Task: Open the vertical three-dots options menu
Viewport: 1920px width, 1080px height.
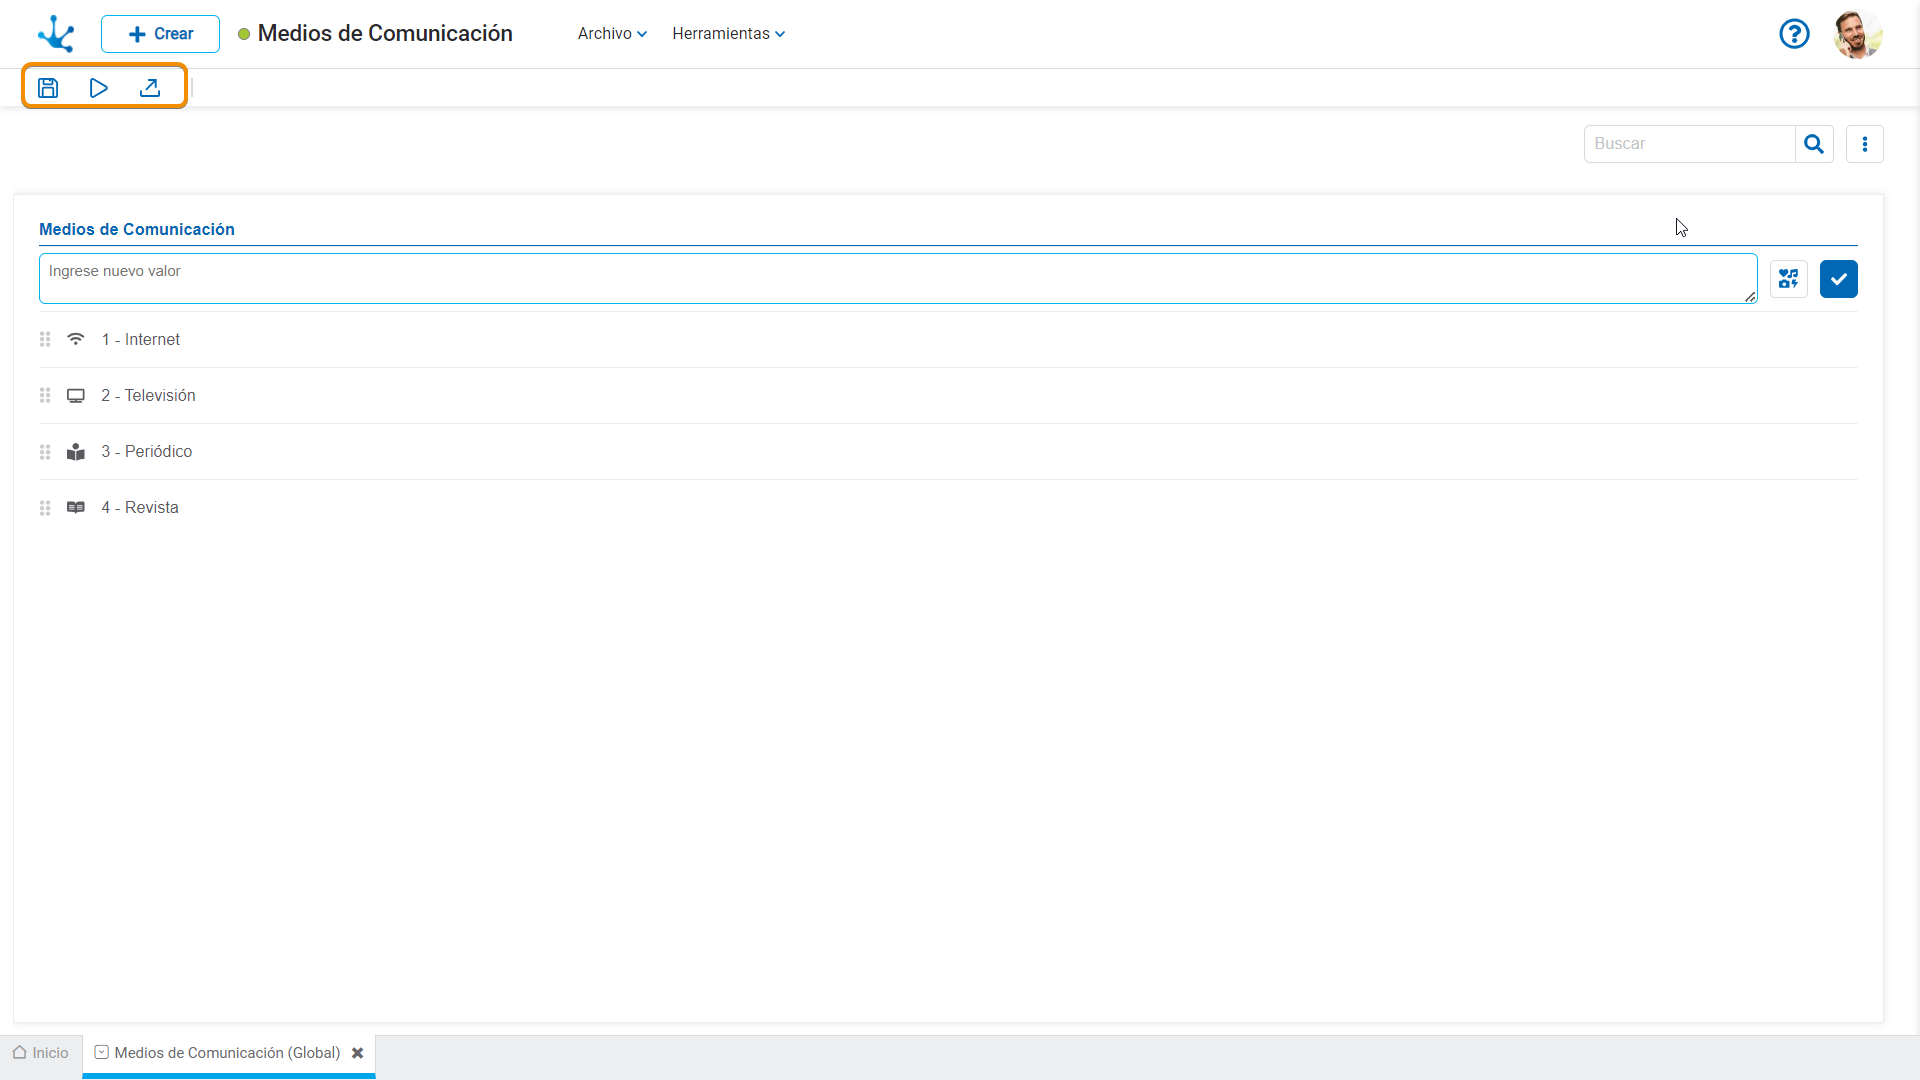Action: pyautogui.click(x=1864, y=144)
